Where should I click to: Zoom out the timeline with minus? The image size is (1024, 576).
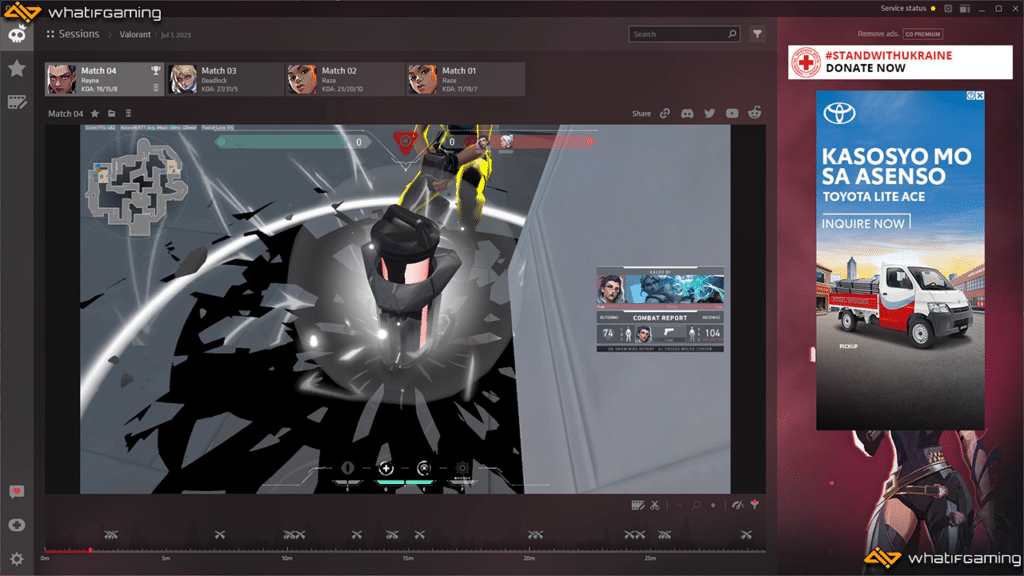coord(679,505)
